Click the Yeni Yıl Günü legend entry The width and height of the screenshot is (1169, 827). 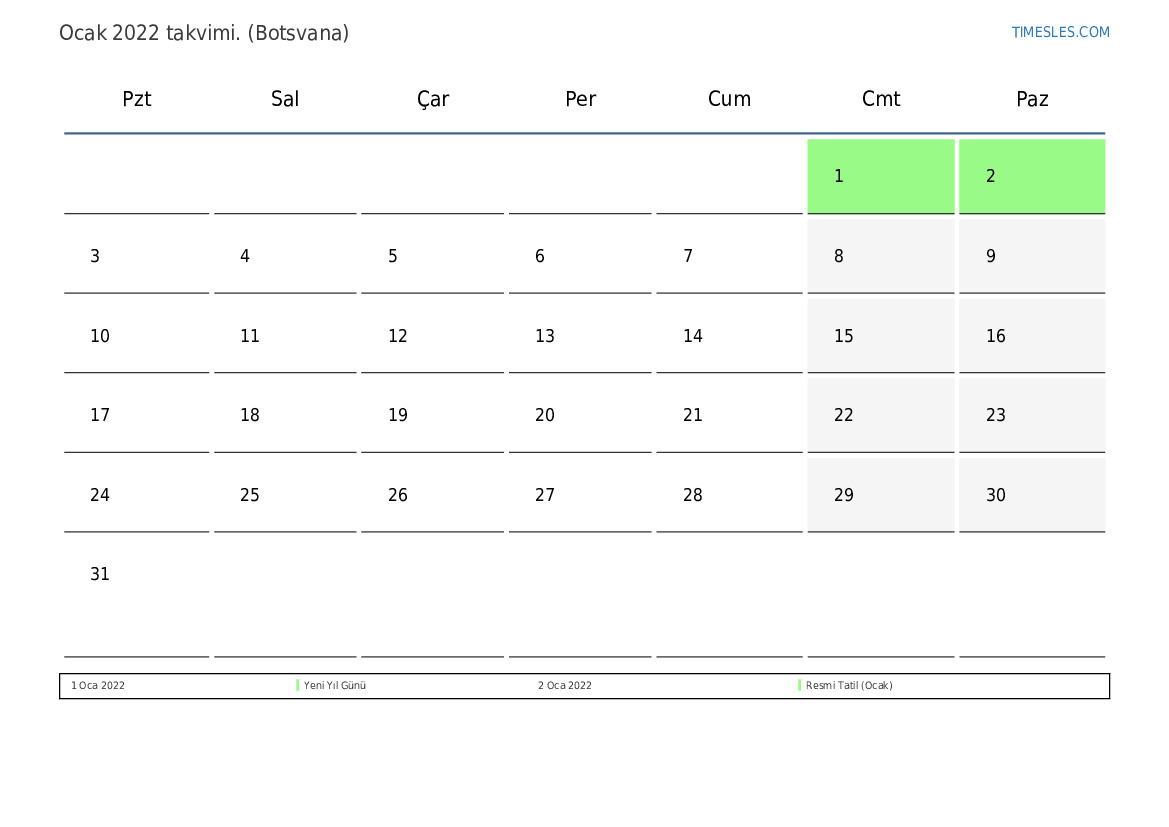pyautogui.click(x=335, y=686)
